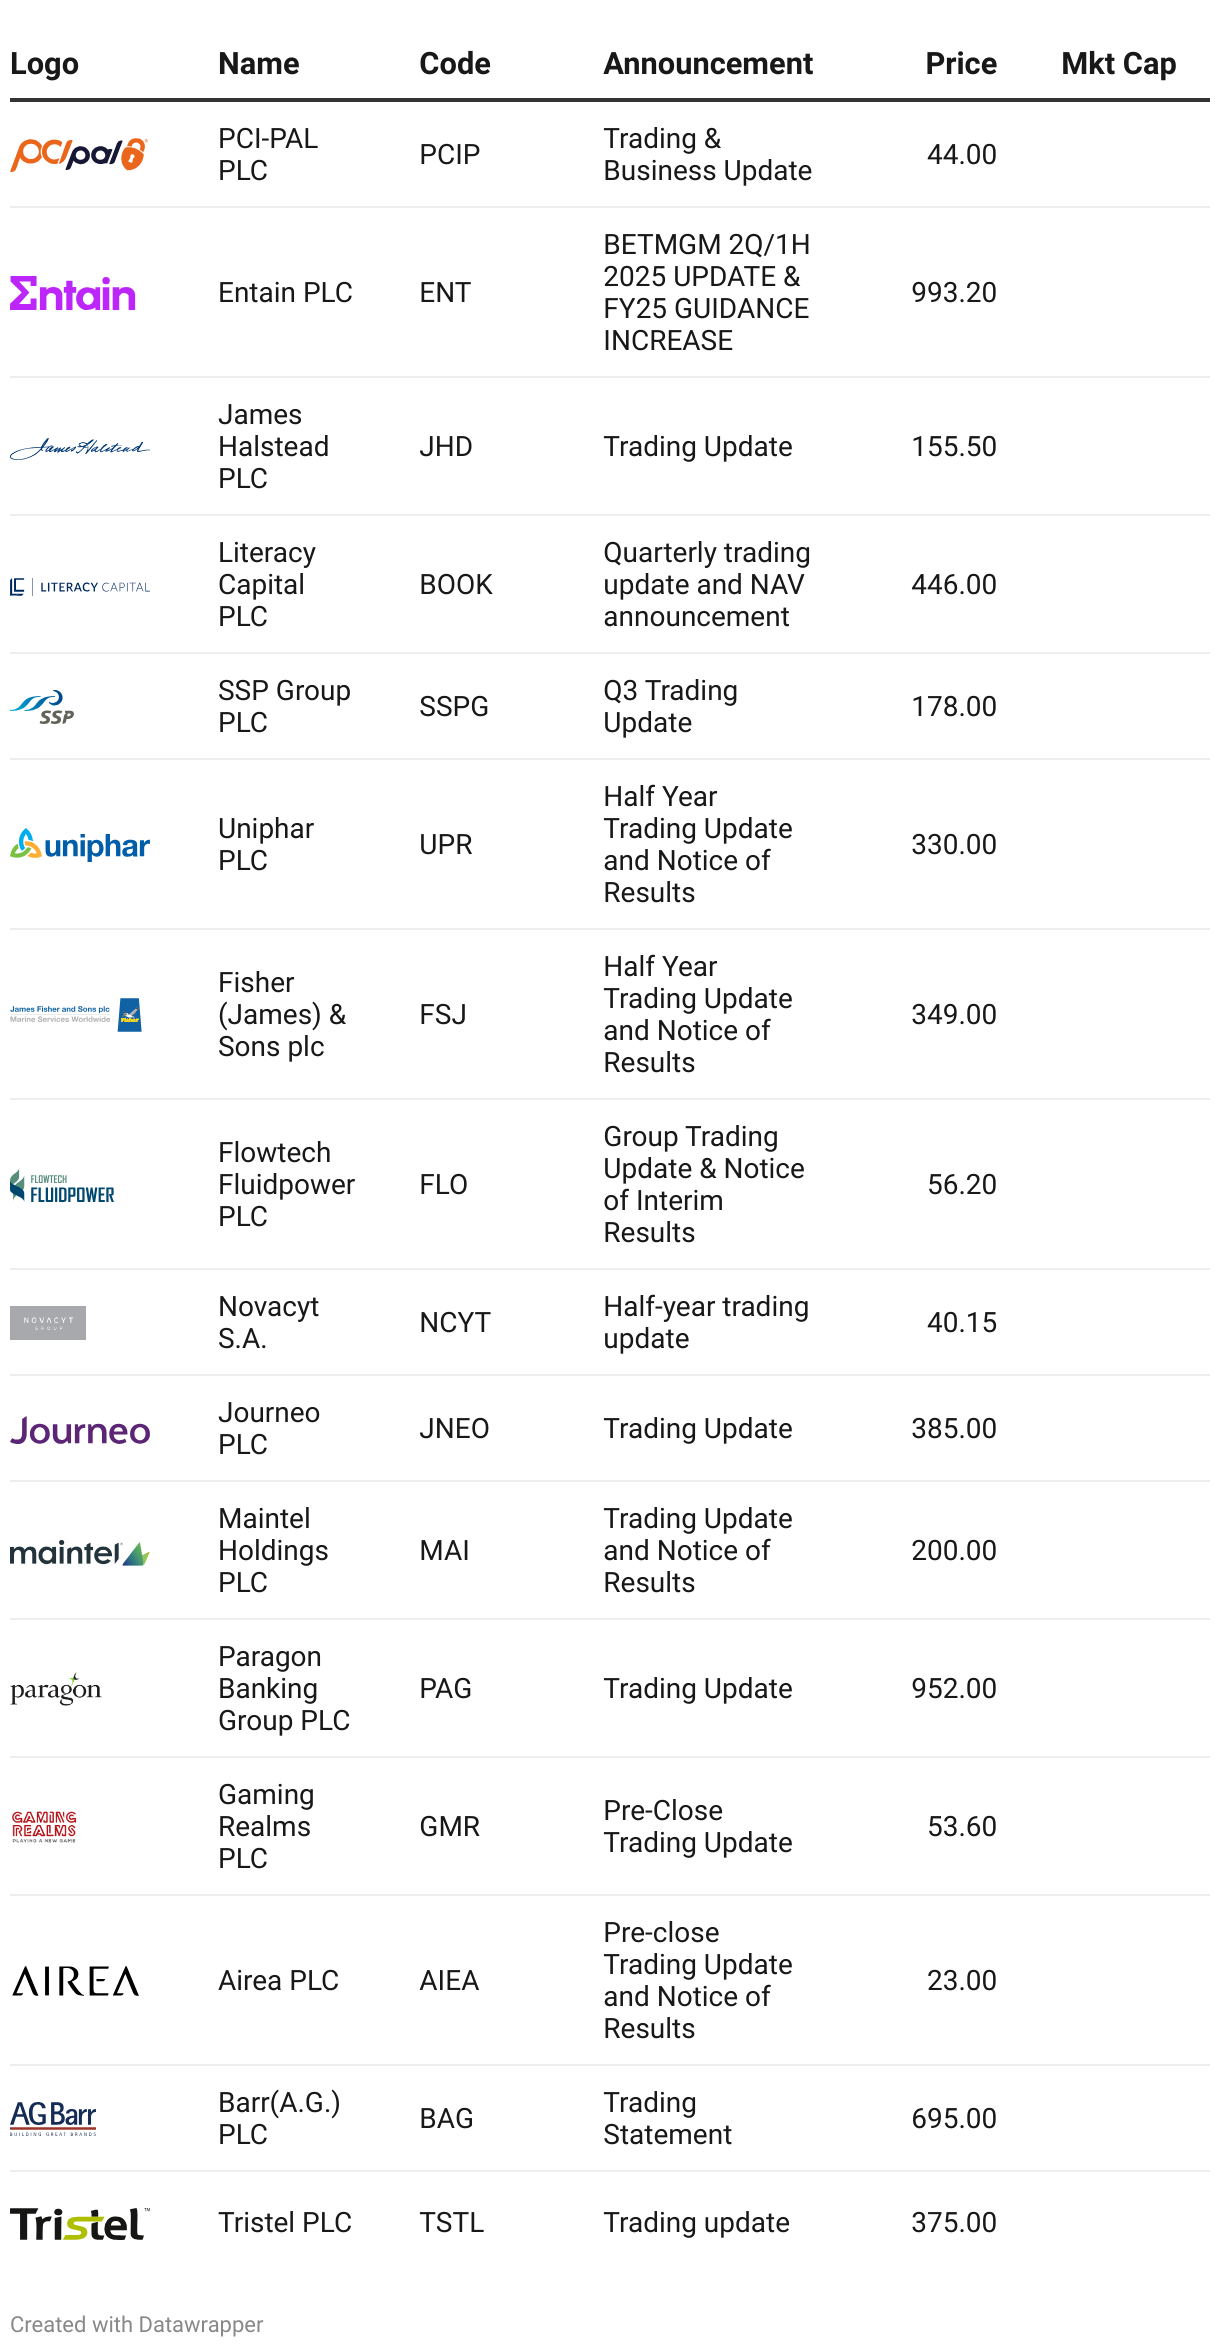Viewport: 1220px width, 2348px height.
Task: Click the Literacy Capital logo
Action: [80, 587]
